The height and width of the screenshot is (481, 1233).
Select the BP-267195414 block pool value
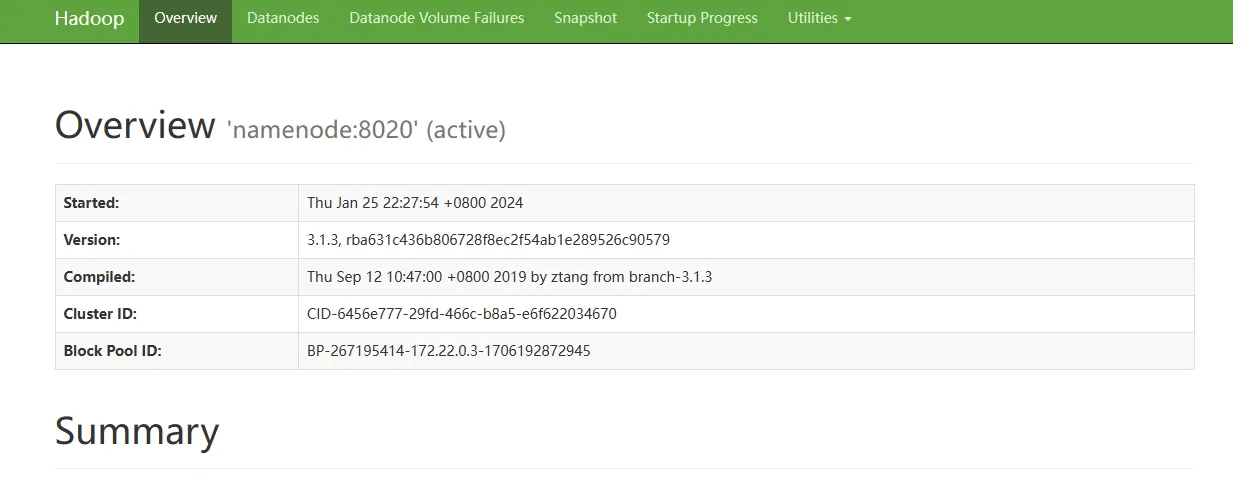point(448,351)
